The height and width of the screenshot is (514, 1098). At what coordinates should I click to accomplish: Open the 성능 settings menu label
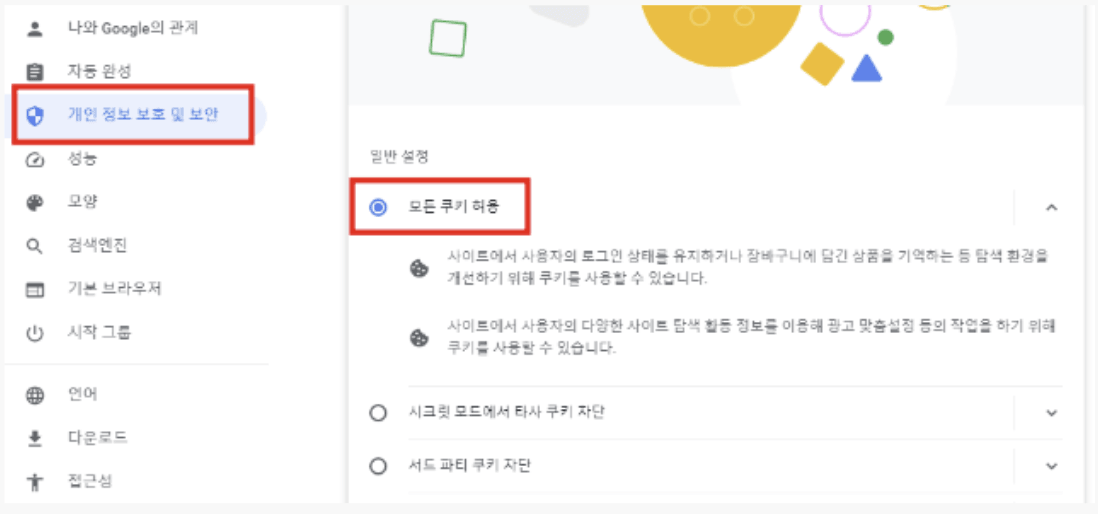[82, 159]
